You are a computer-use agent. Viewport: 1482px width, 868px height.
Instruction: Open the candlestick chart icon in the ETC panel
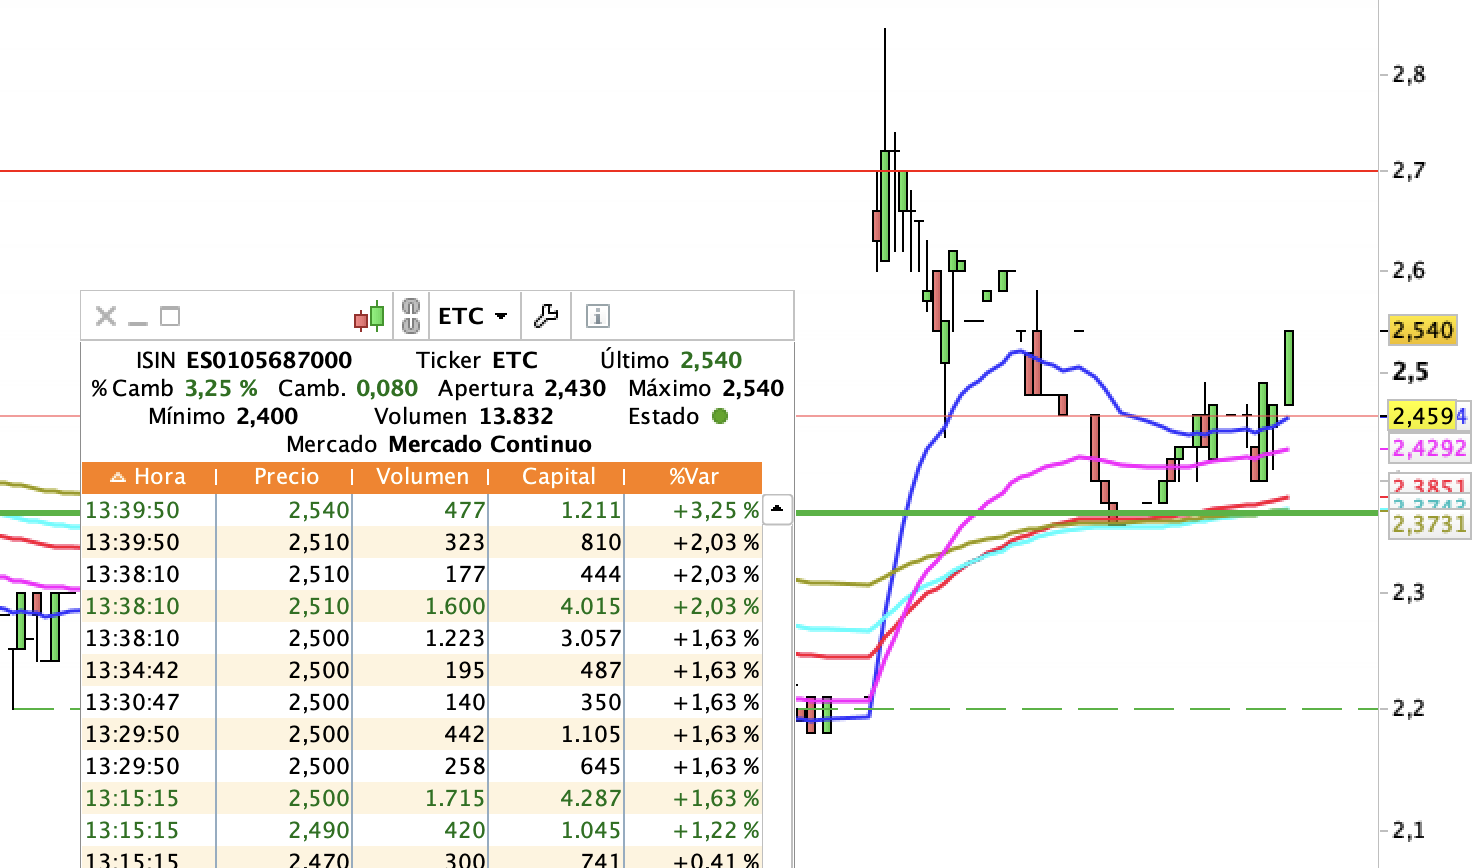(369, 317)
